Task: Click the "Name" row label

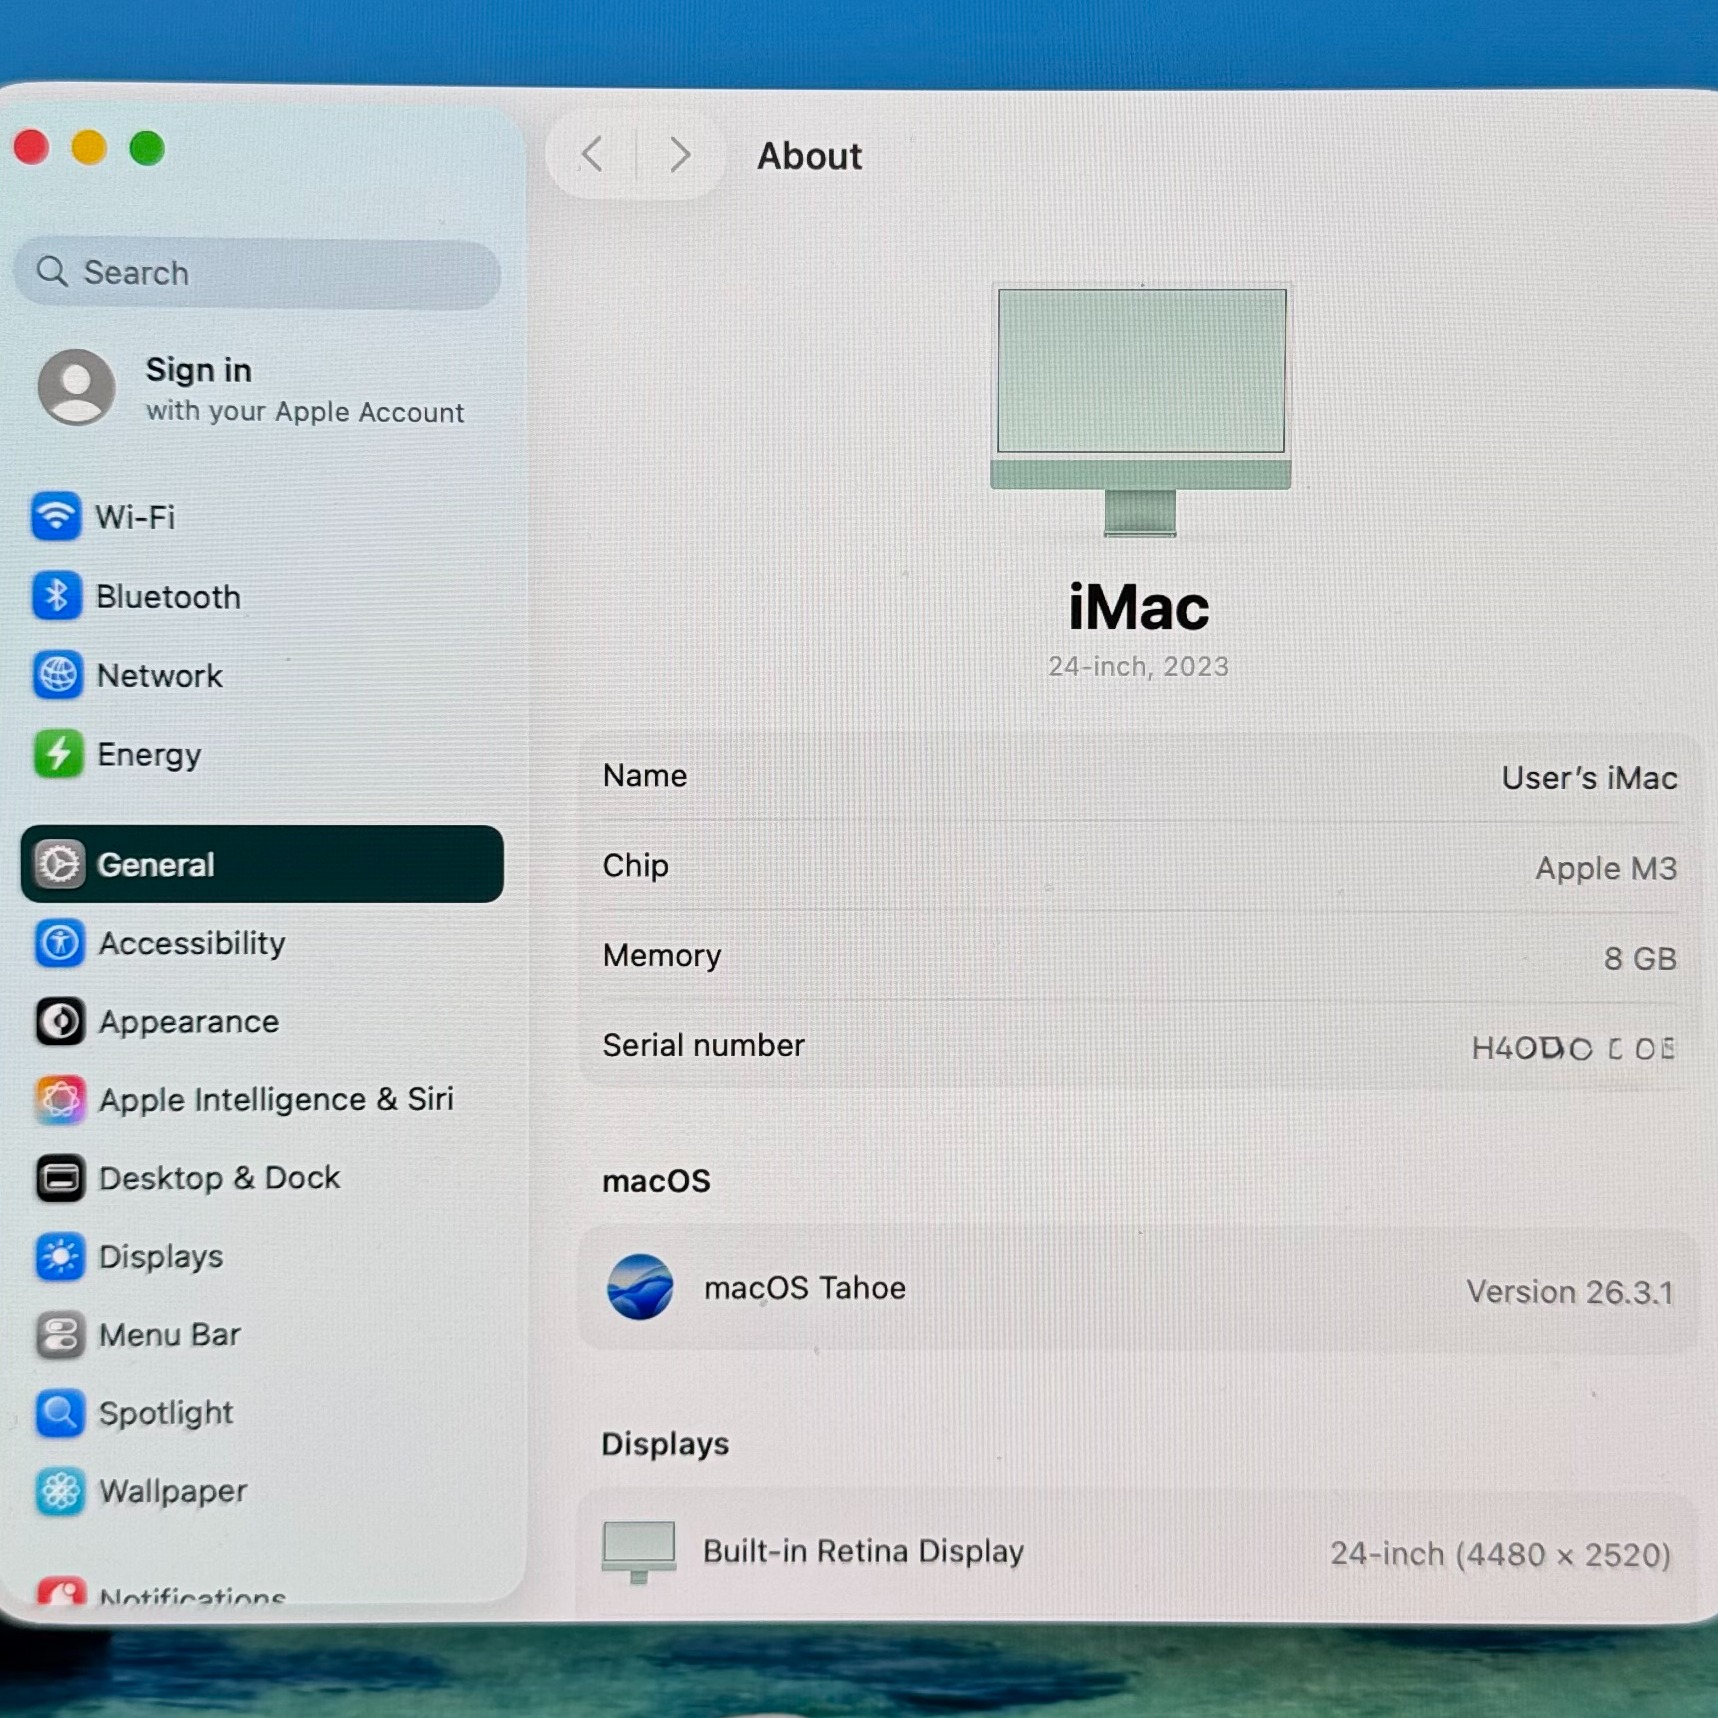Action: [x=644, y=776]
